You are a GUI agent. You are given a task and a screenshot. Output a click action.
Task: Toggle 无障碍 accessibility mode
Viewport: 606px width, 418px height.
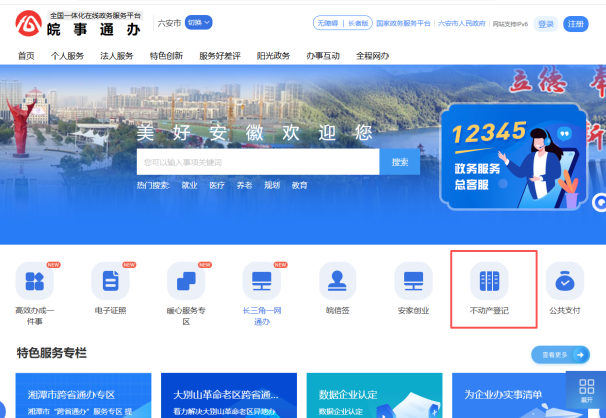point(327,22)
